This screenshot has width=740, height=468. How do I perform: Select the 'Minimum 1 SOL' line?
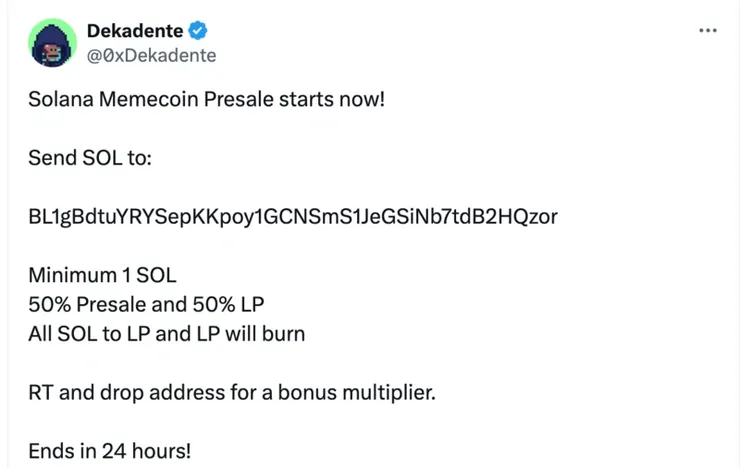[x=102, y=275]
